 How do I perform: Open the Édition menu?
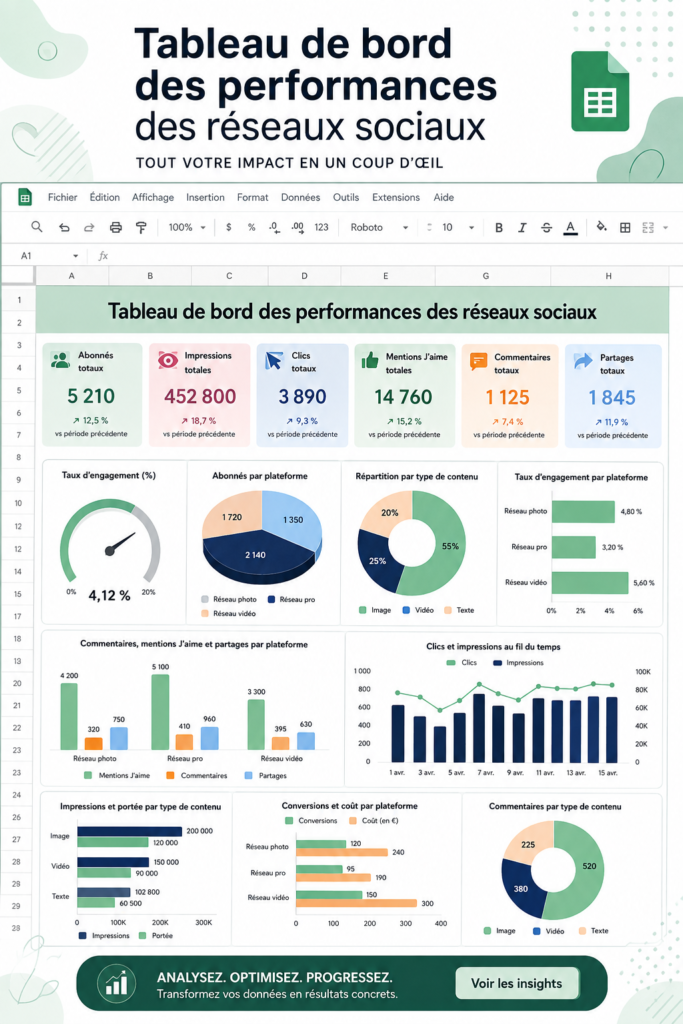point(104,197)
